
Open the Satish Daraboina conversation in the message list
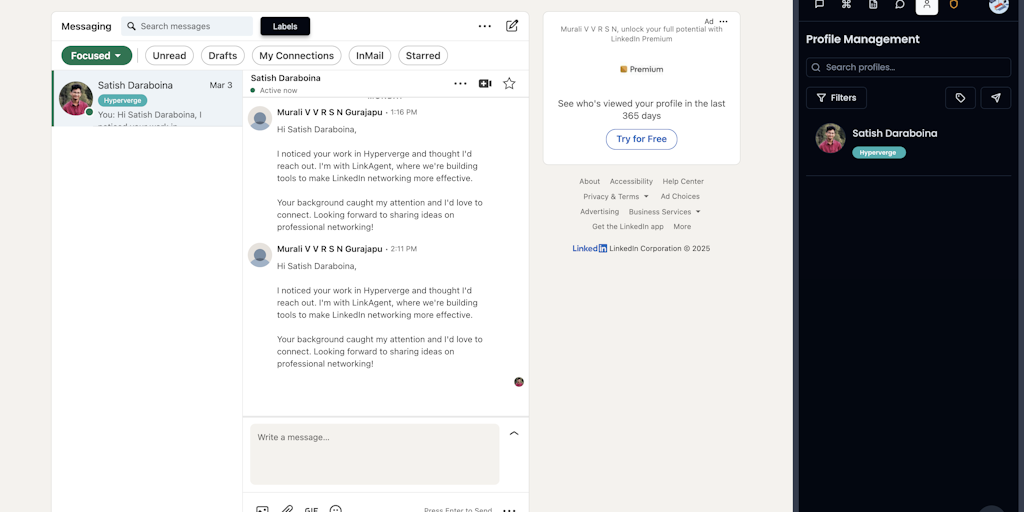(148, 99)
